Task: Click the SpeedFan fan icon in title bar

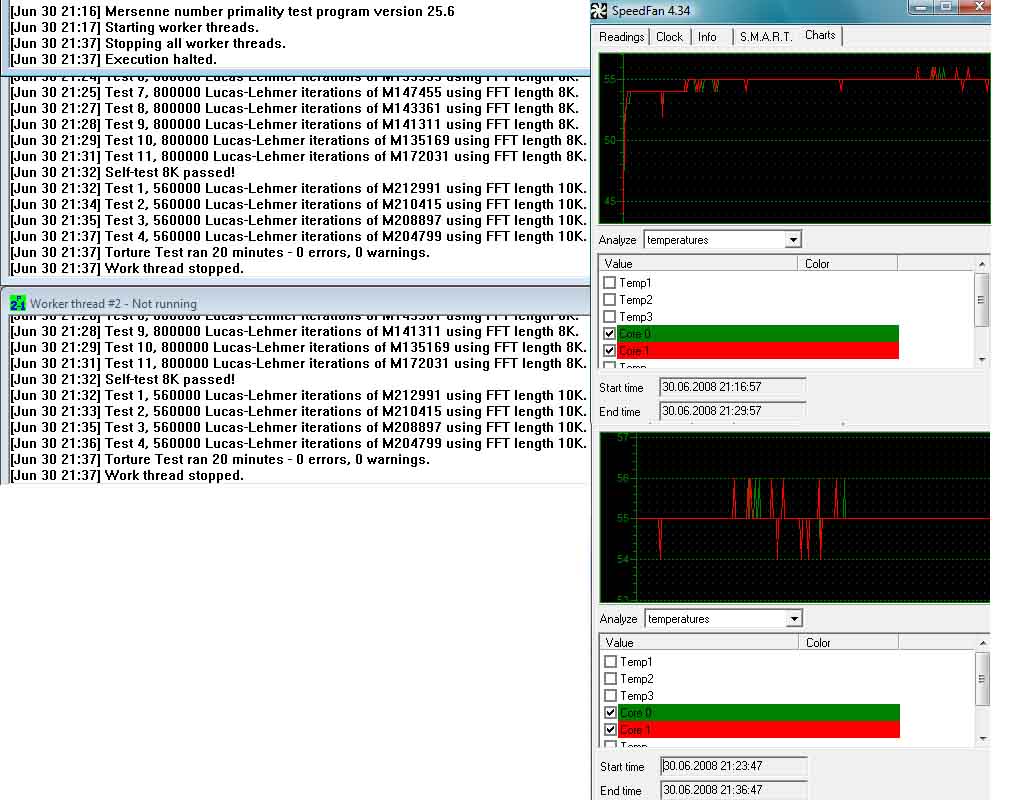Action: tap(599, 10)
